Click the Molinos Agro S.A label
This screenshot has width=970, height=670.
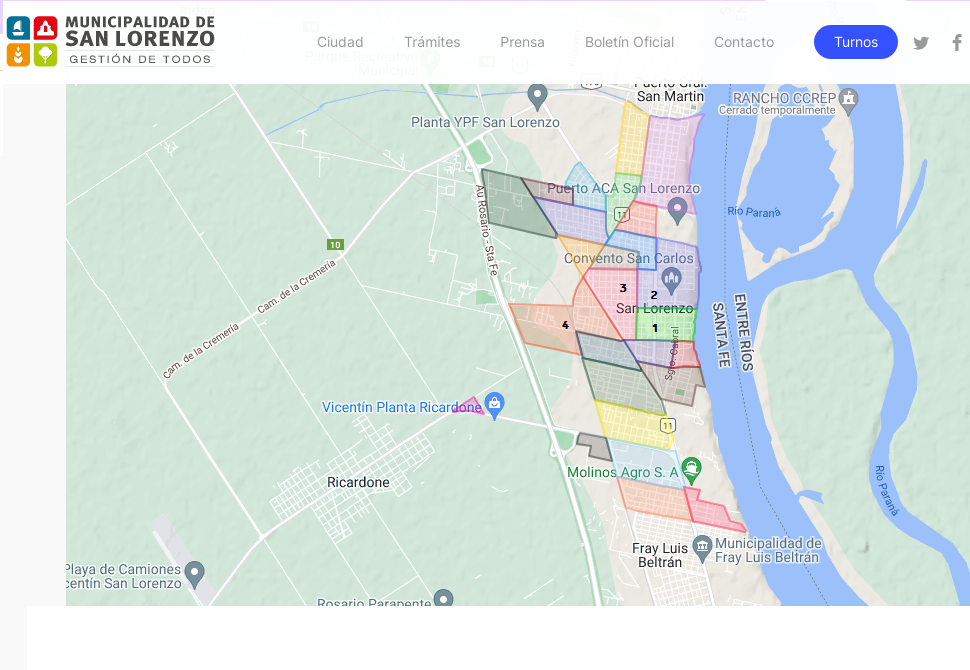pos(623,472)
